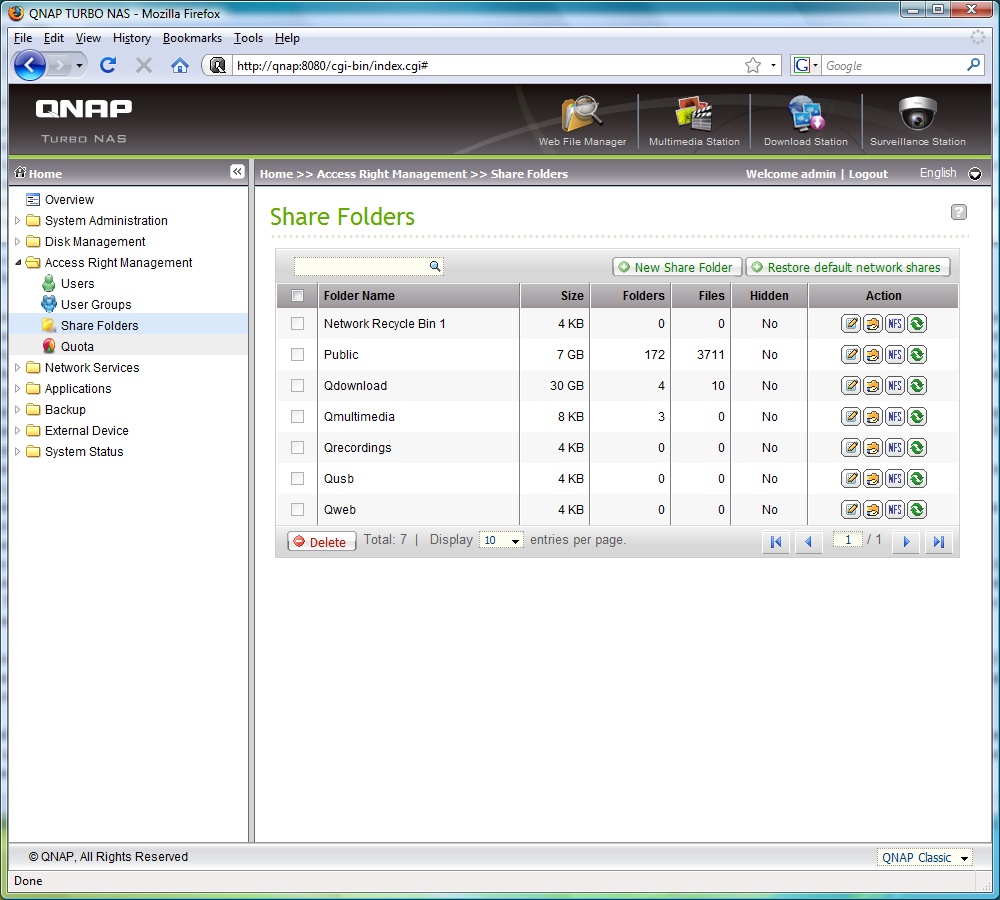Check the Qdownload folder checkbox
Image resolution: width=1000 pixels, height=900 pixels.
(297, 386)
